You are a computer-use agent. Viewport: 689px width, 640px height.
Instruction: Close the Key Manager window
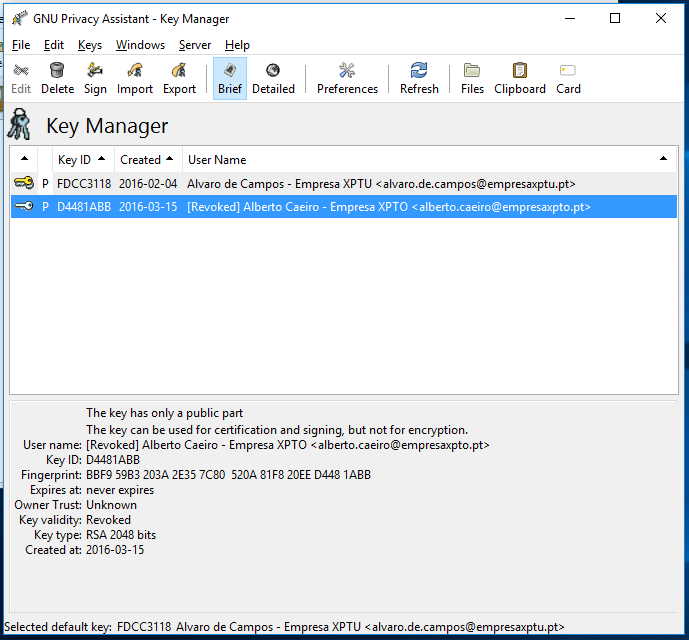(x=660, y=18)
